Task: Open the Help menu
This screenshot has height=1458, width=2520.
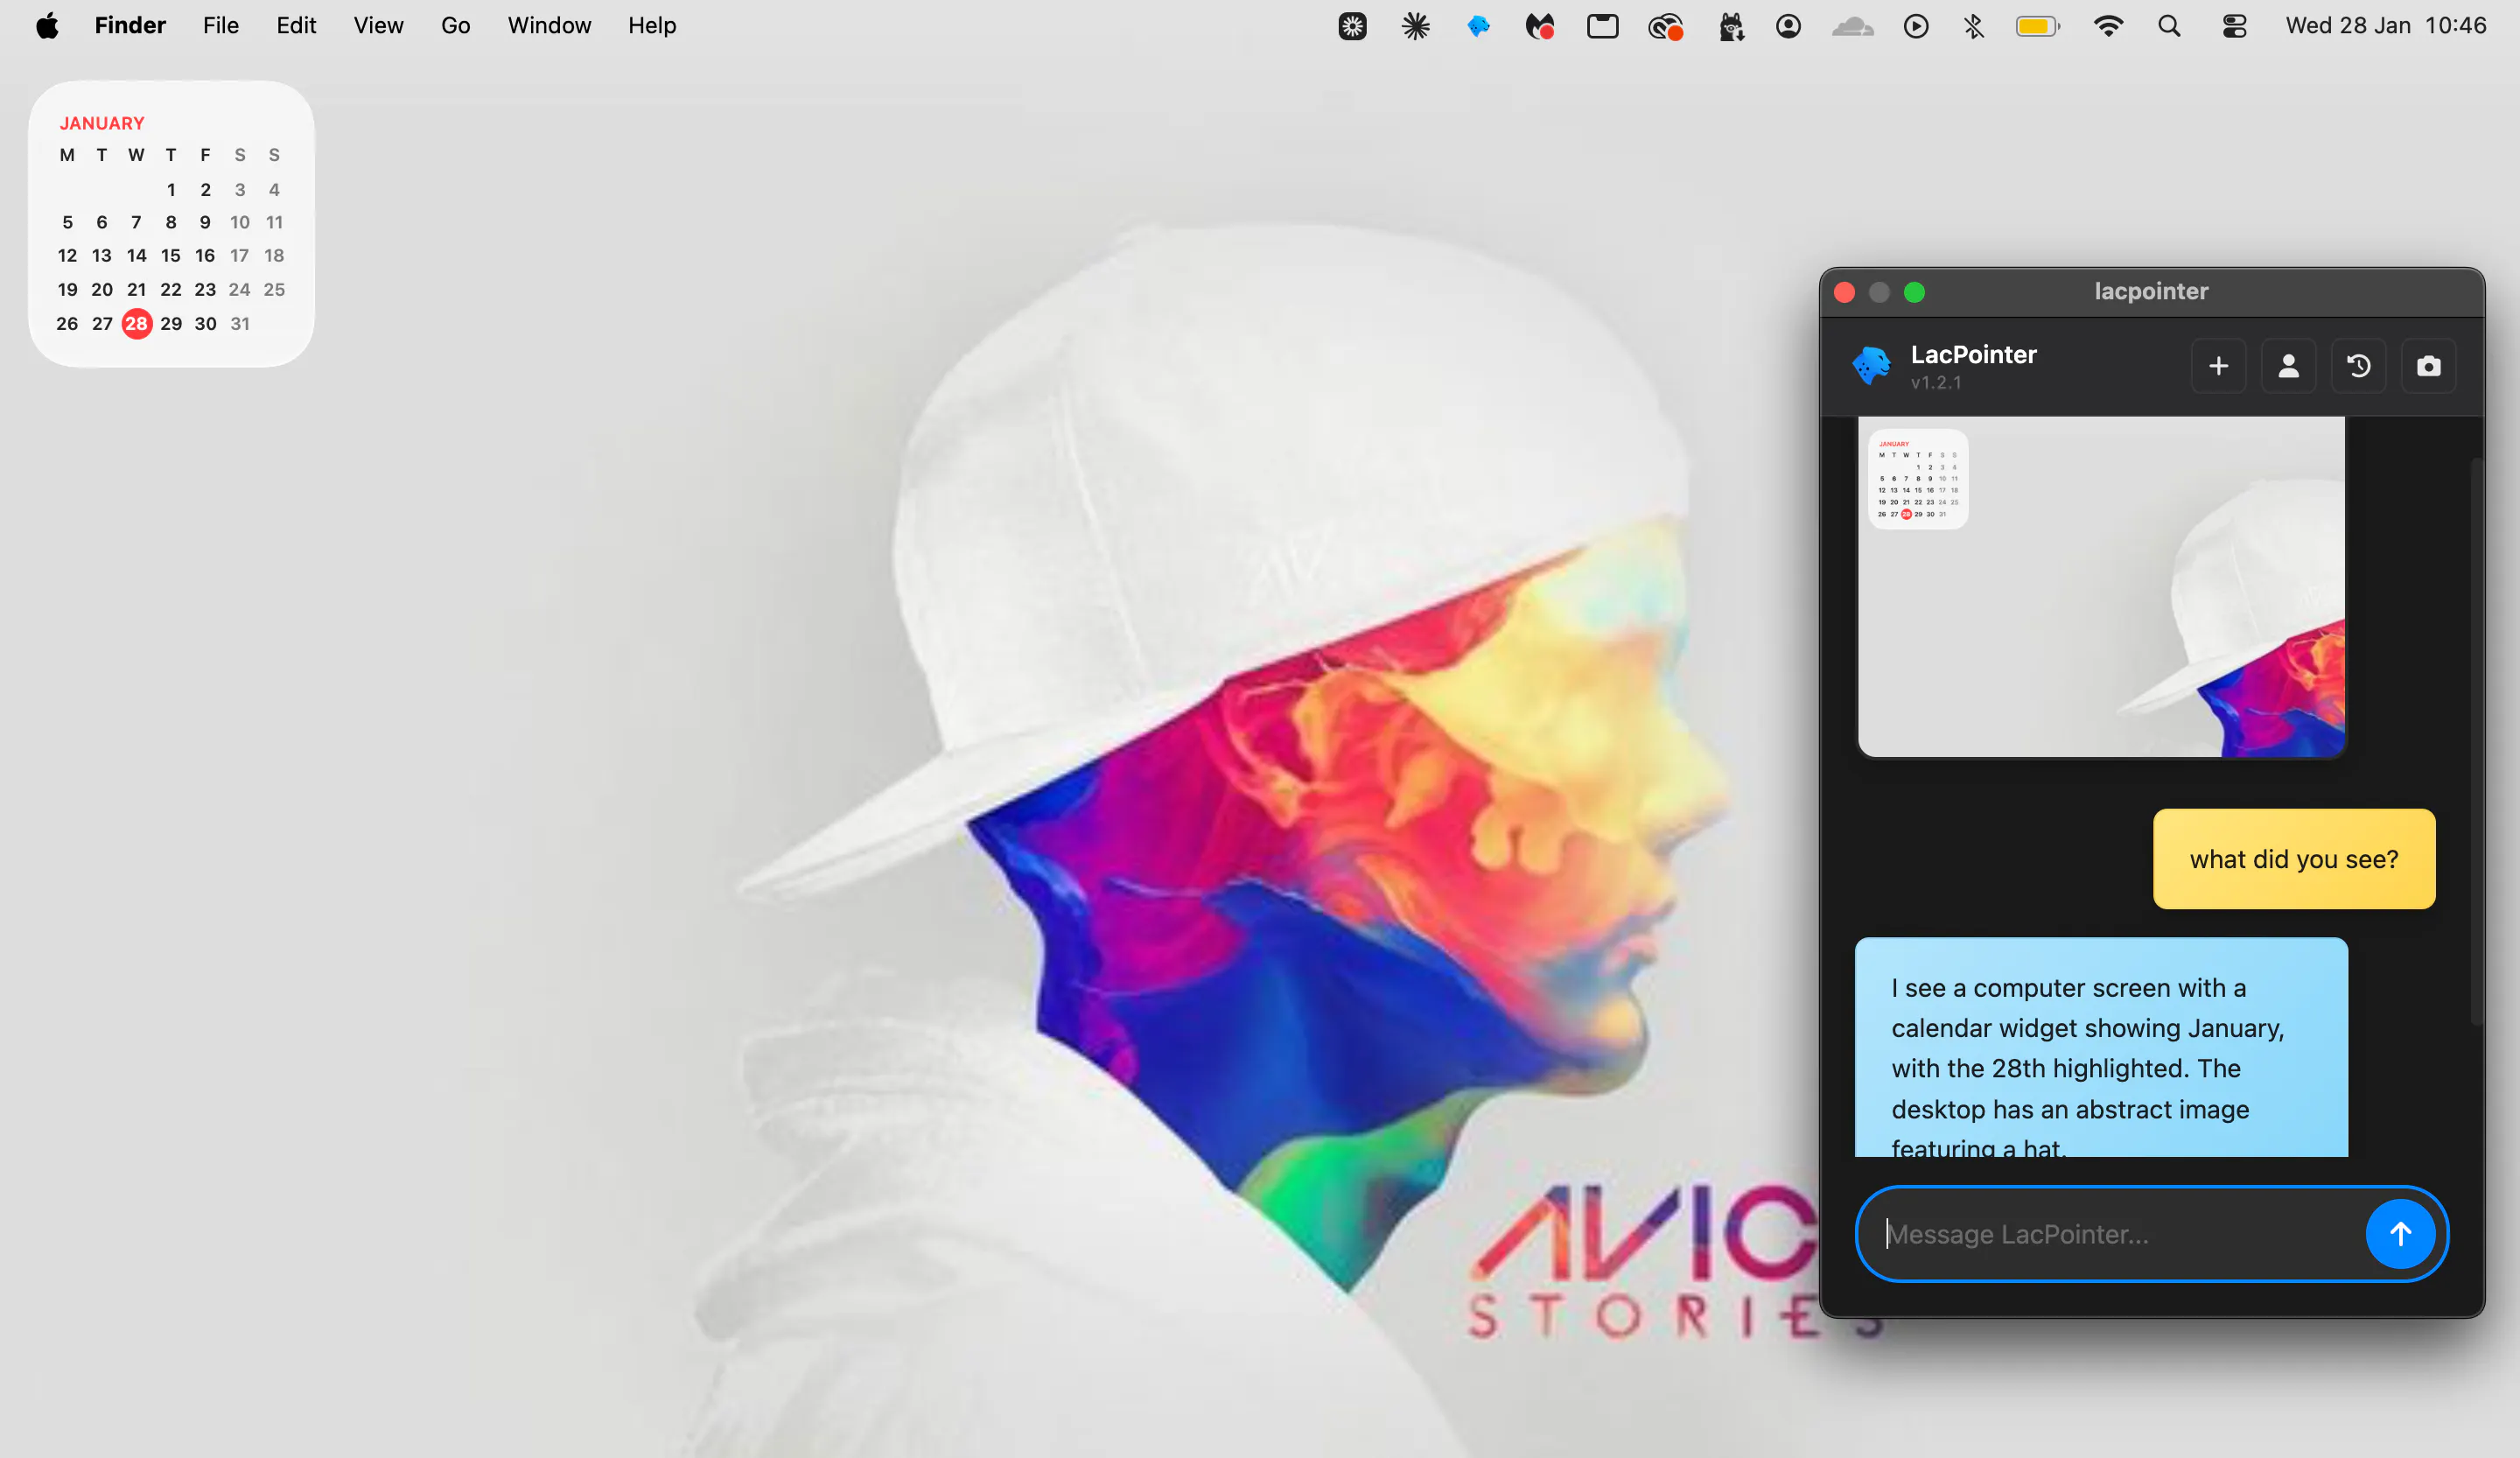Action: (652, 26)
